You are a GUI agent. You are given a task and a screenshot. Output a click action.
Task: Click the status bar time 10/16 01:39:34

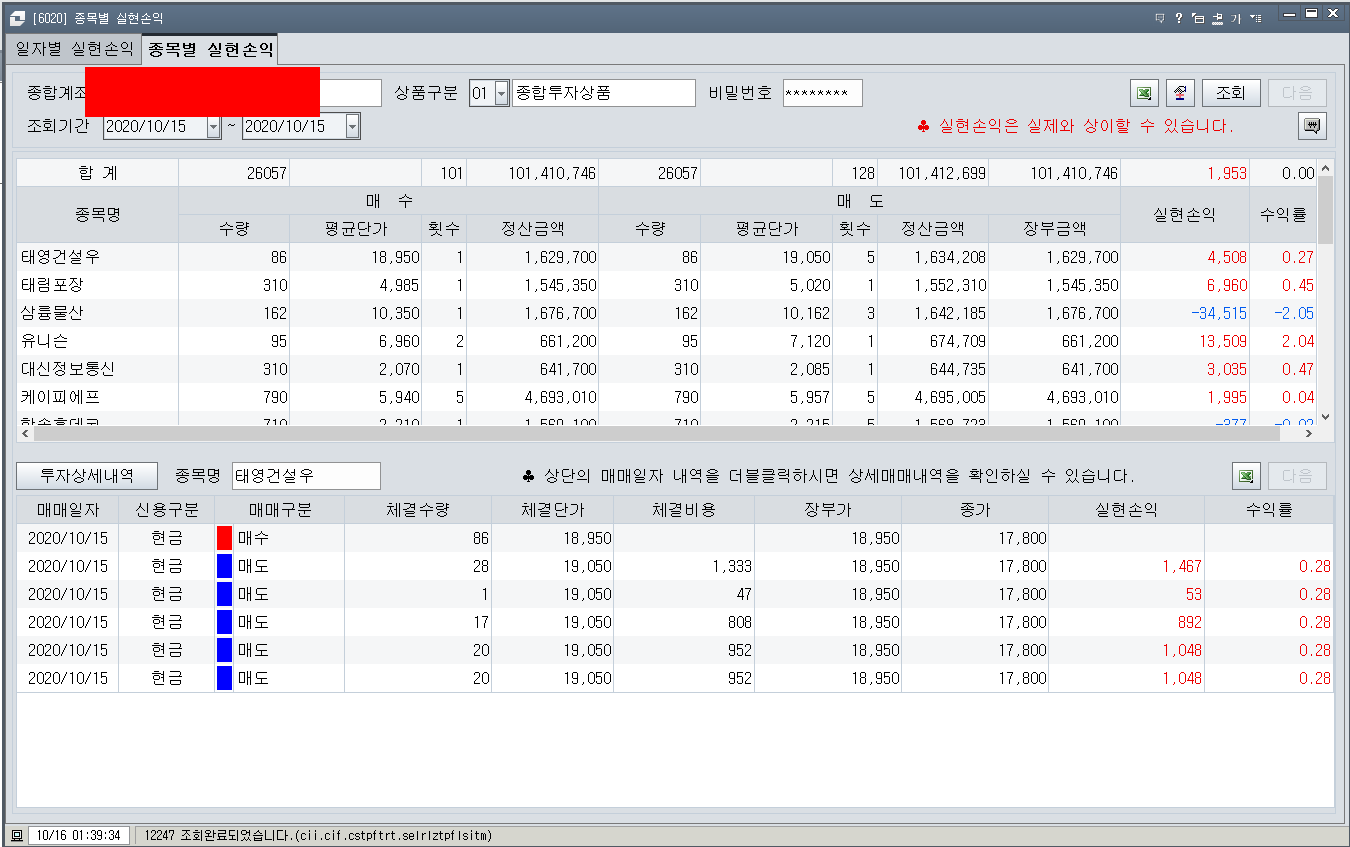click(x=79, y=835)
